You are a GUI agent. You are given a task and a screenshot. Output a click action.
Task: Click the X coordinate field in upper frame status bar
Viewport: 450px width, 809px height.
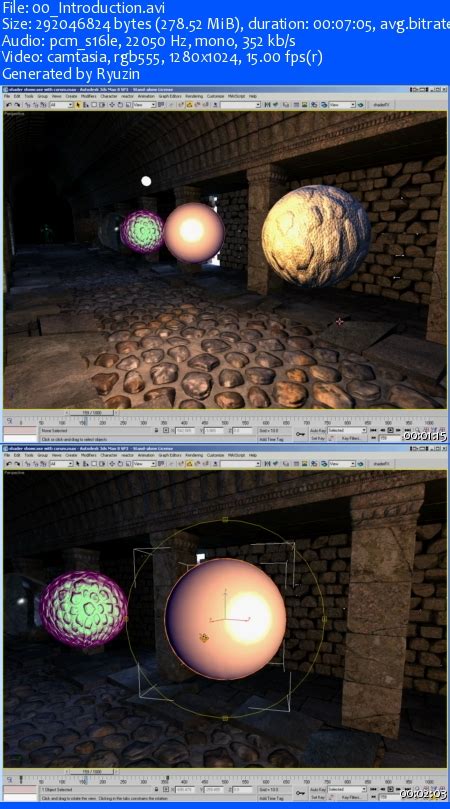click(185, 430)
